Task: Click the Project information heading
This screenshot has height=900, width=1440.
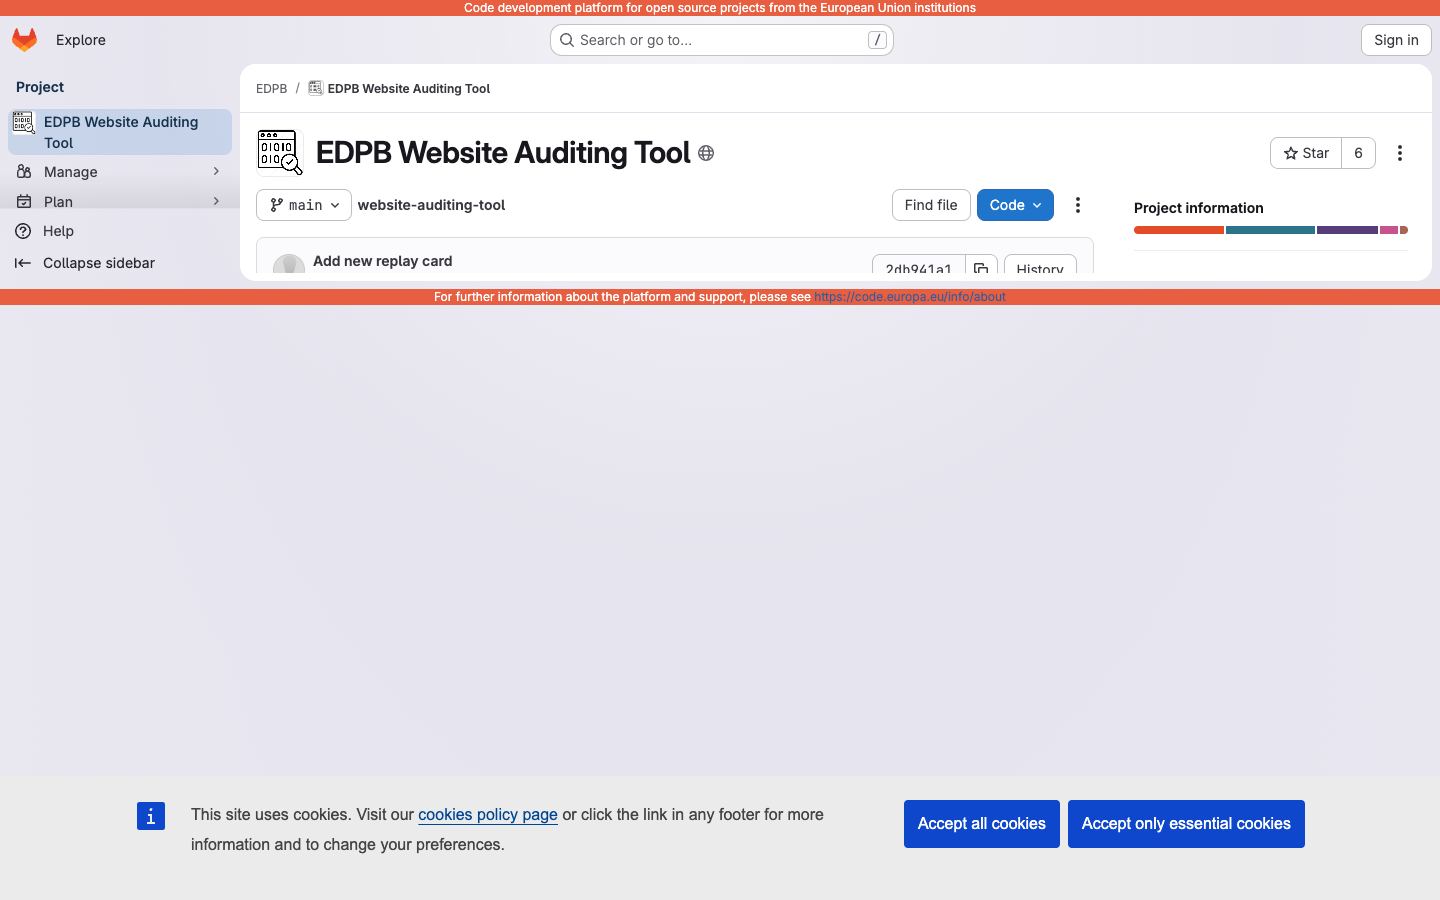Action: (1199, 208)
